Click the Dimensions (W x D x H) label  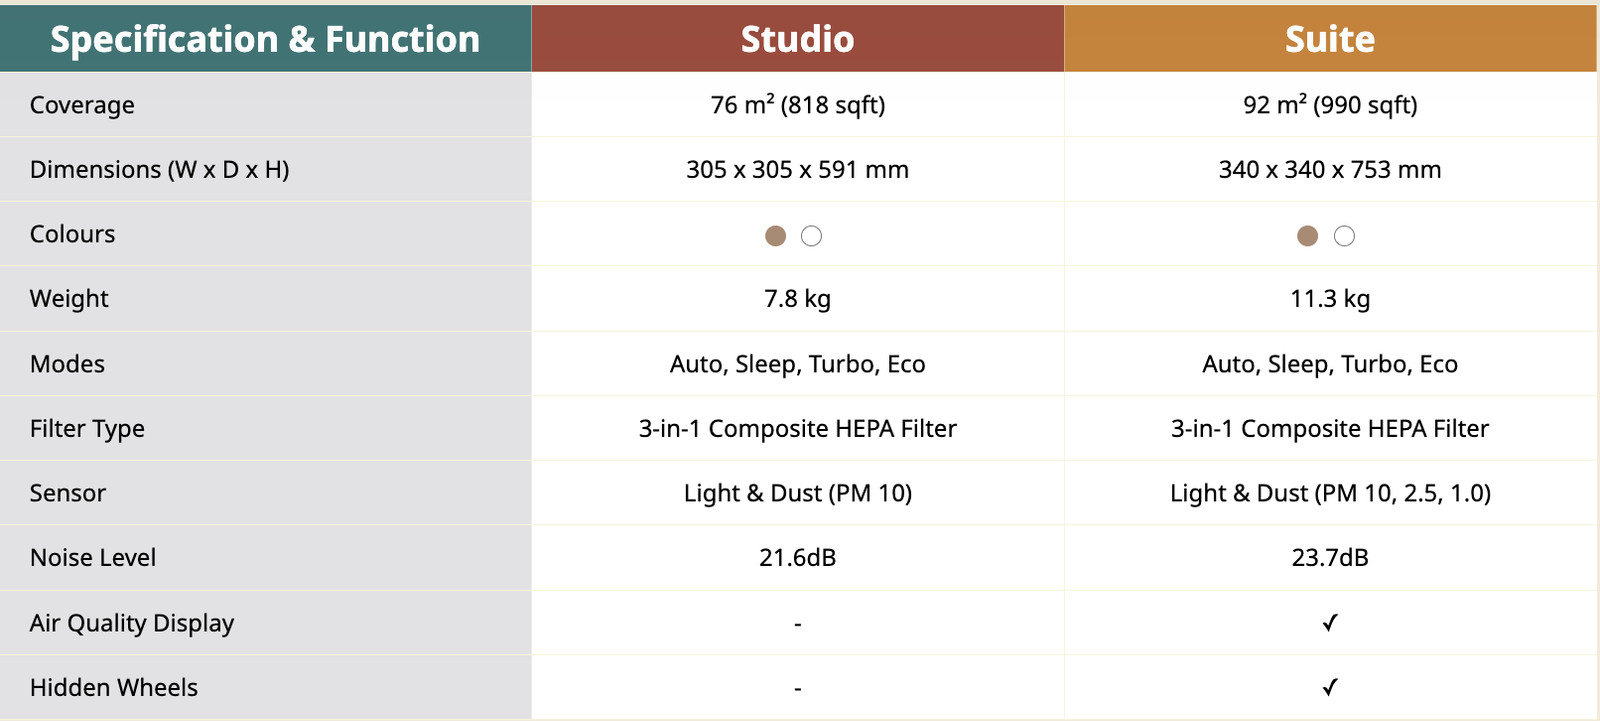[x=160, y=169]
